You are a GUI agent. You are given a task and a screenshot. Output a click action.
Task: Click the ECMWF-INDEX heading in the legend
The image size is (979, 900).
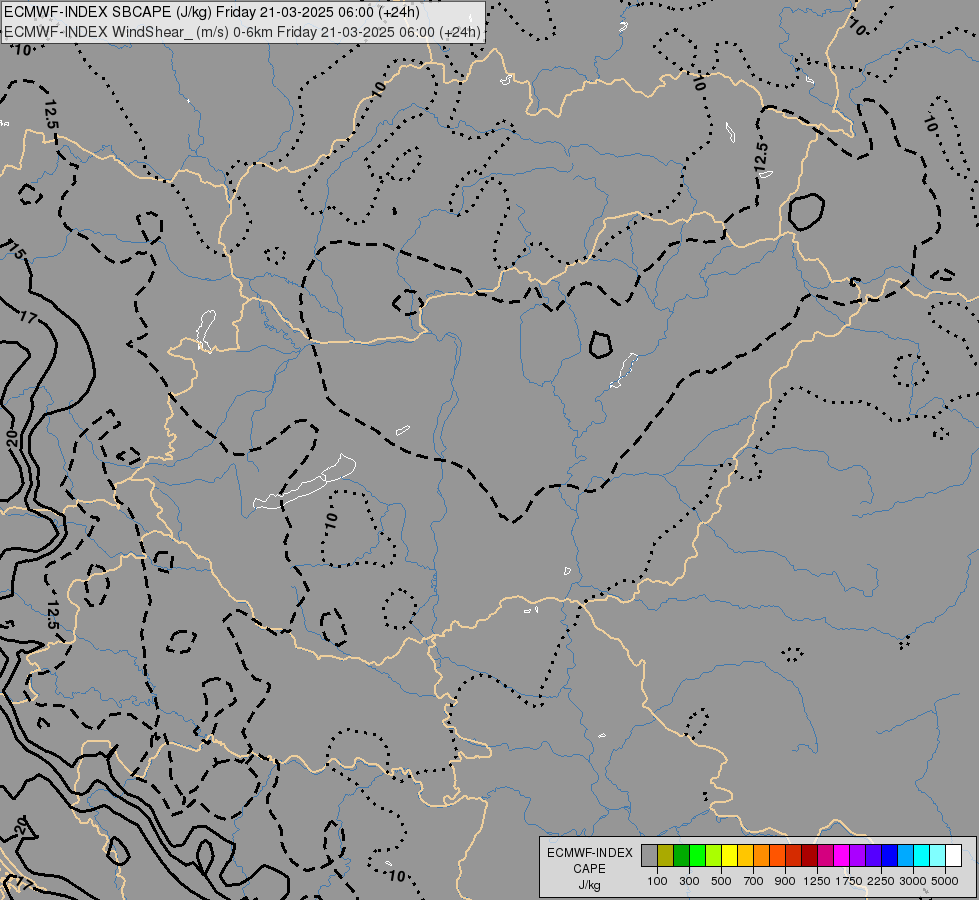tap(589, 853)
